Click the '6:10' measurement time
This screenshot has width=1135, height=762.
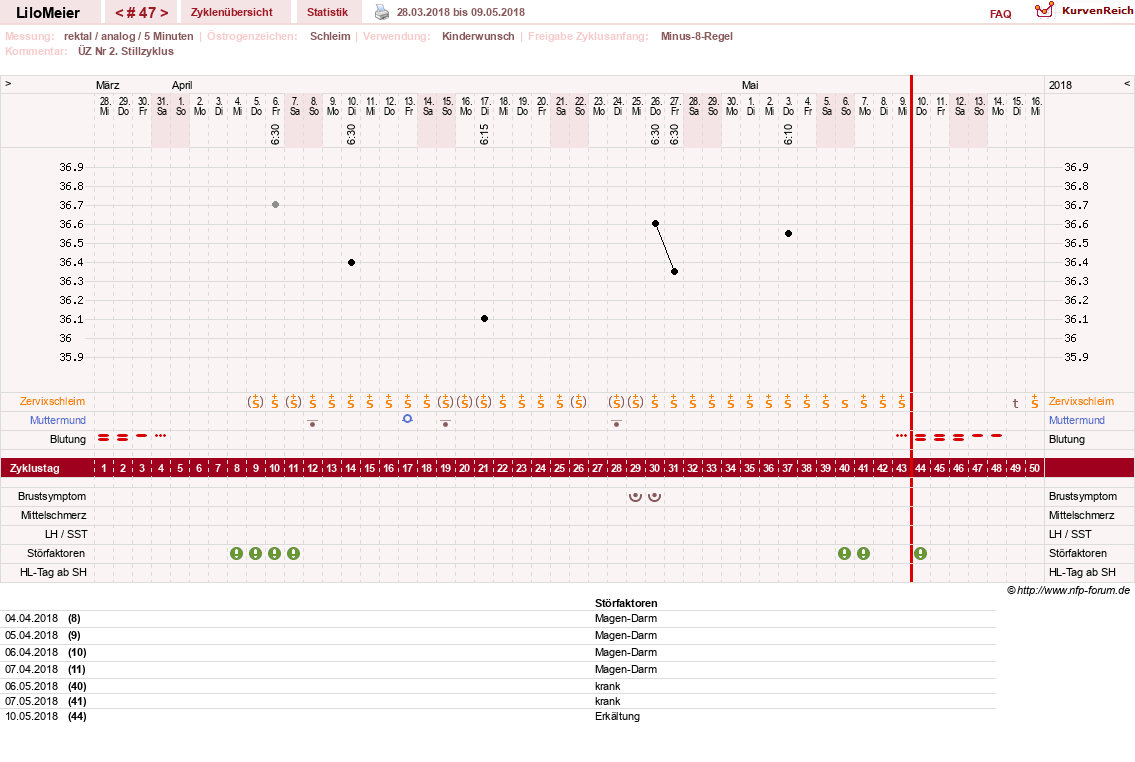click(x=788, y=134)
